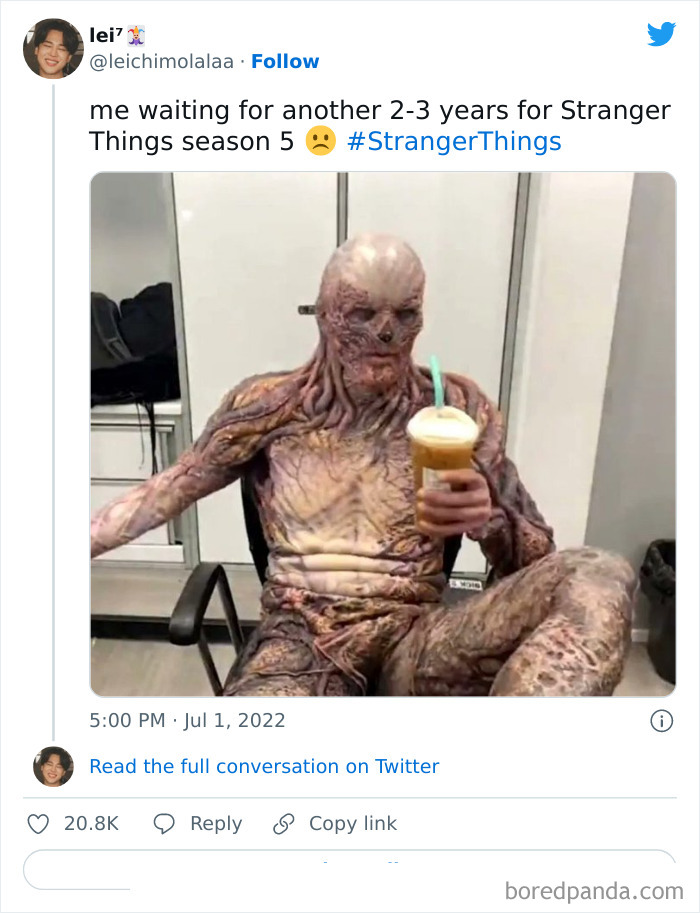Click the Reply text label

pos(216,824)
